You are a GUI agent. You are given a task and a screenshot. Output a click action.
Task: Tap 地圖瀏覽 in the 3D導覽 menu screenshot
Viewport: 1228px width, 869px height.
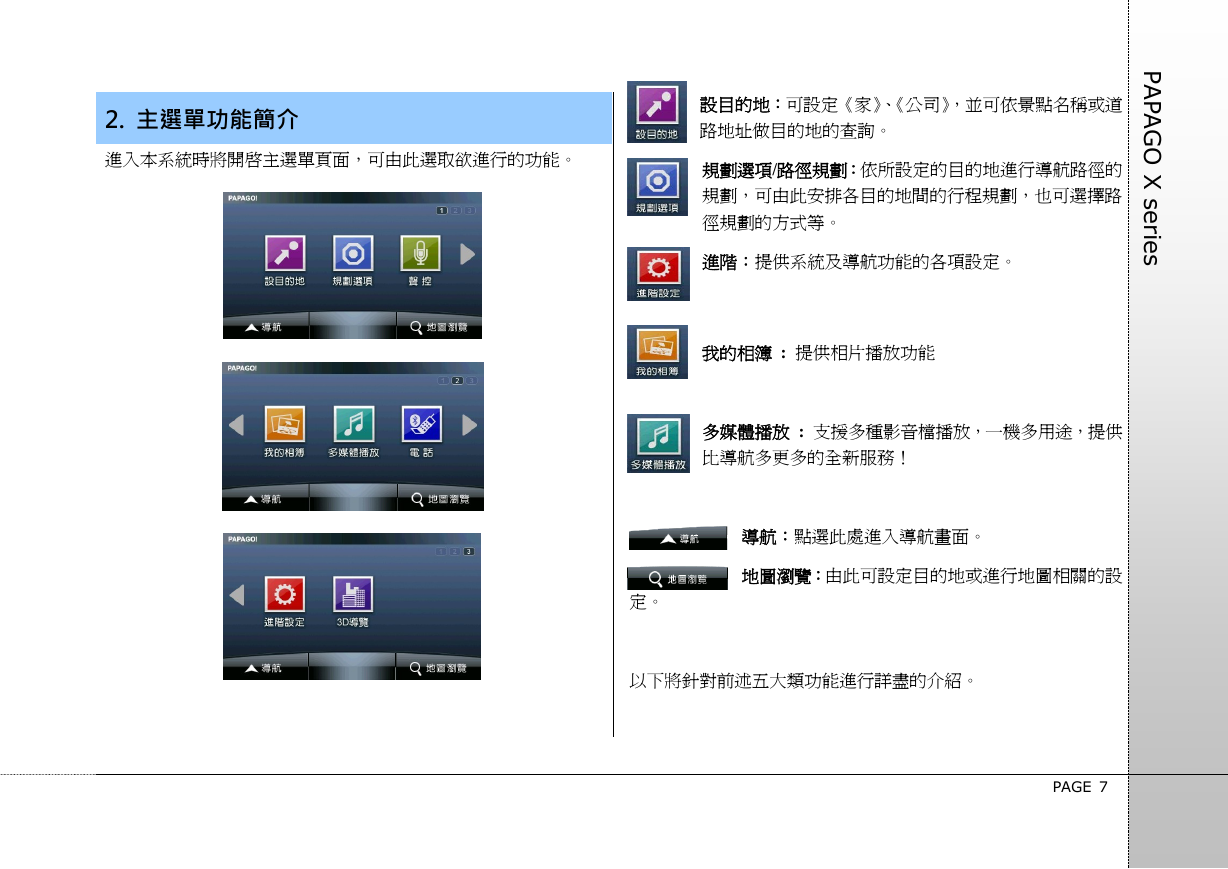click(x=439, y=668)
